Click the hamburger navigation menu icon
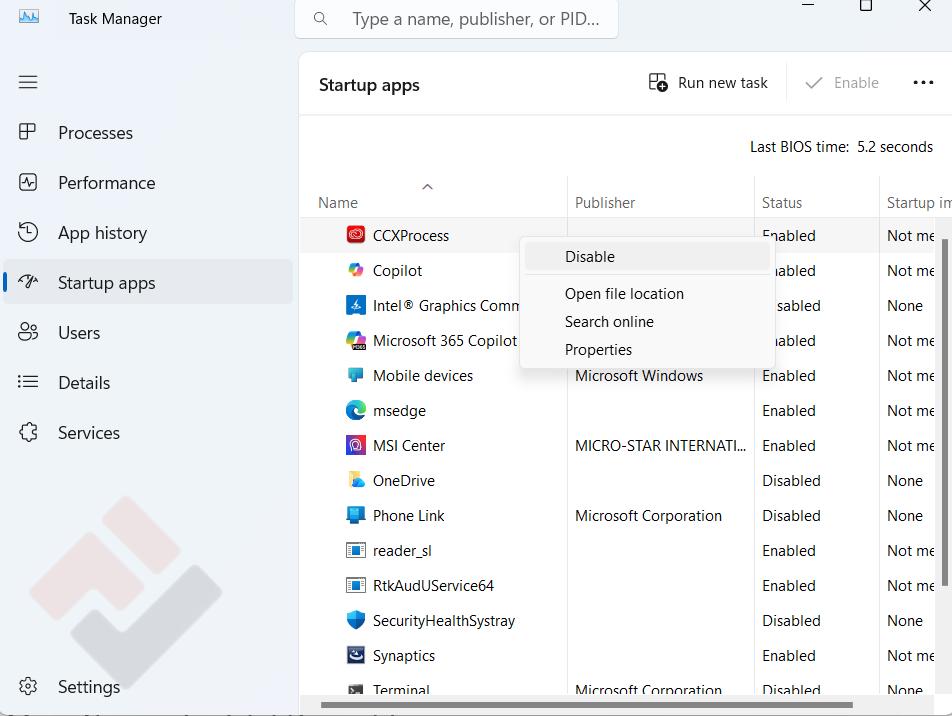Viewport: 952px width, 716px height. [x=28, y=82]
